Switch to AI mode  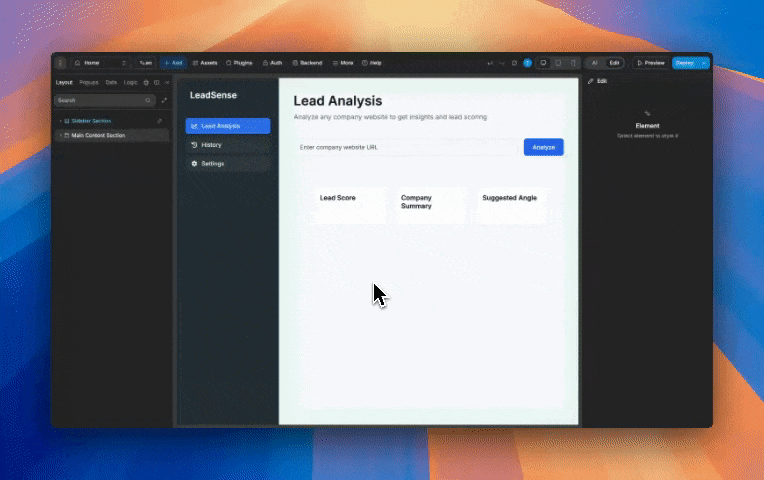[594, 63]
